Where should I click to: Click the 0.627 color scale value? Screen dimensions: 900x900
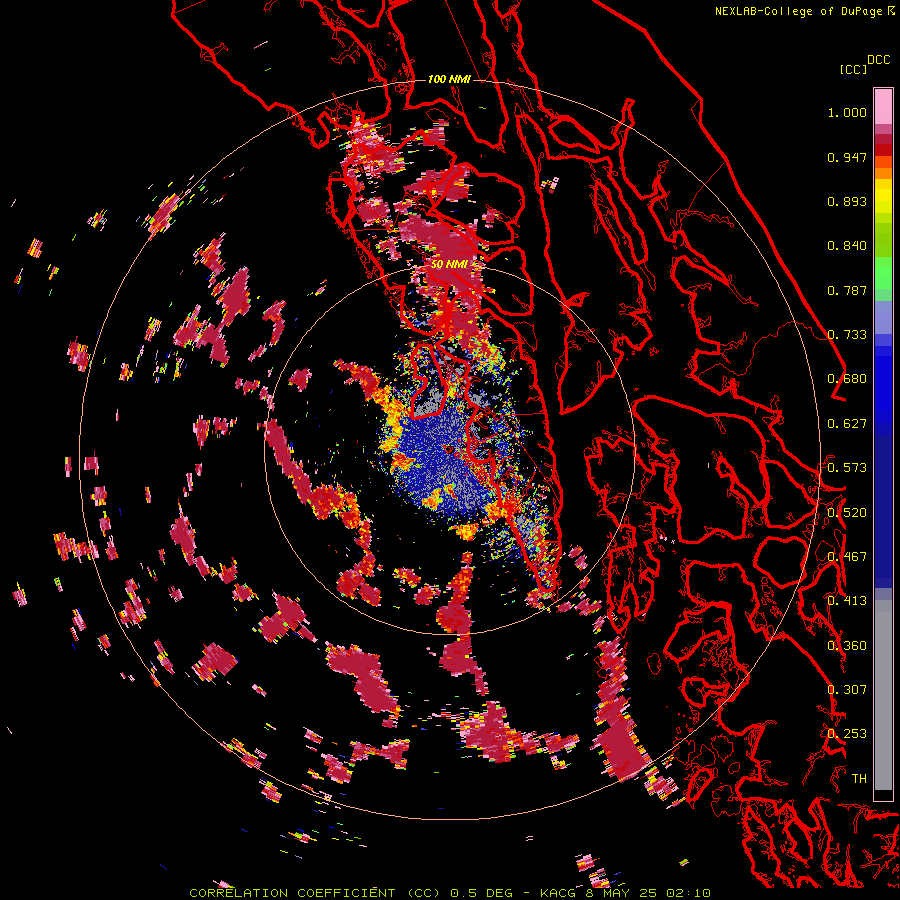click(x=847, y=424)
